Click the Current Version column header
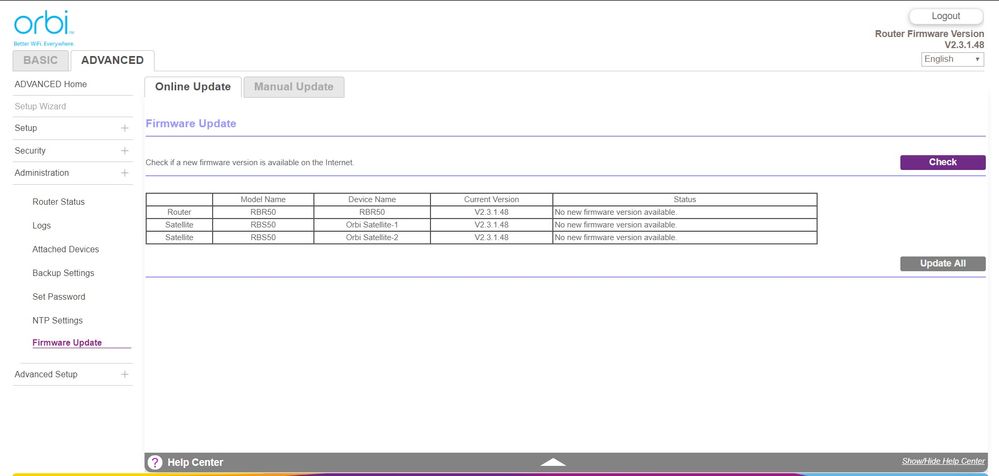Viewport: 999px width, 476px height. click(x=491, y=199)
